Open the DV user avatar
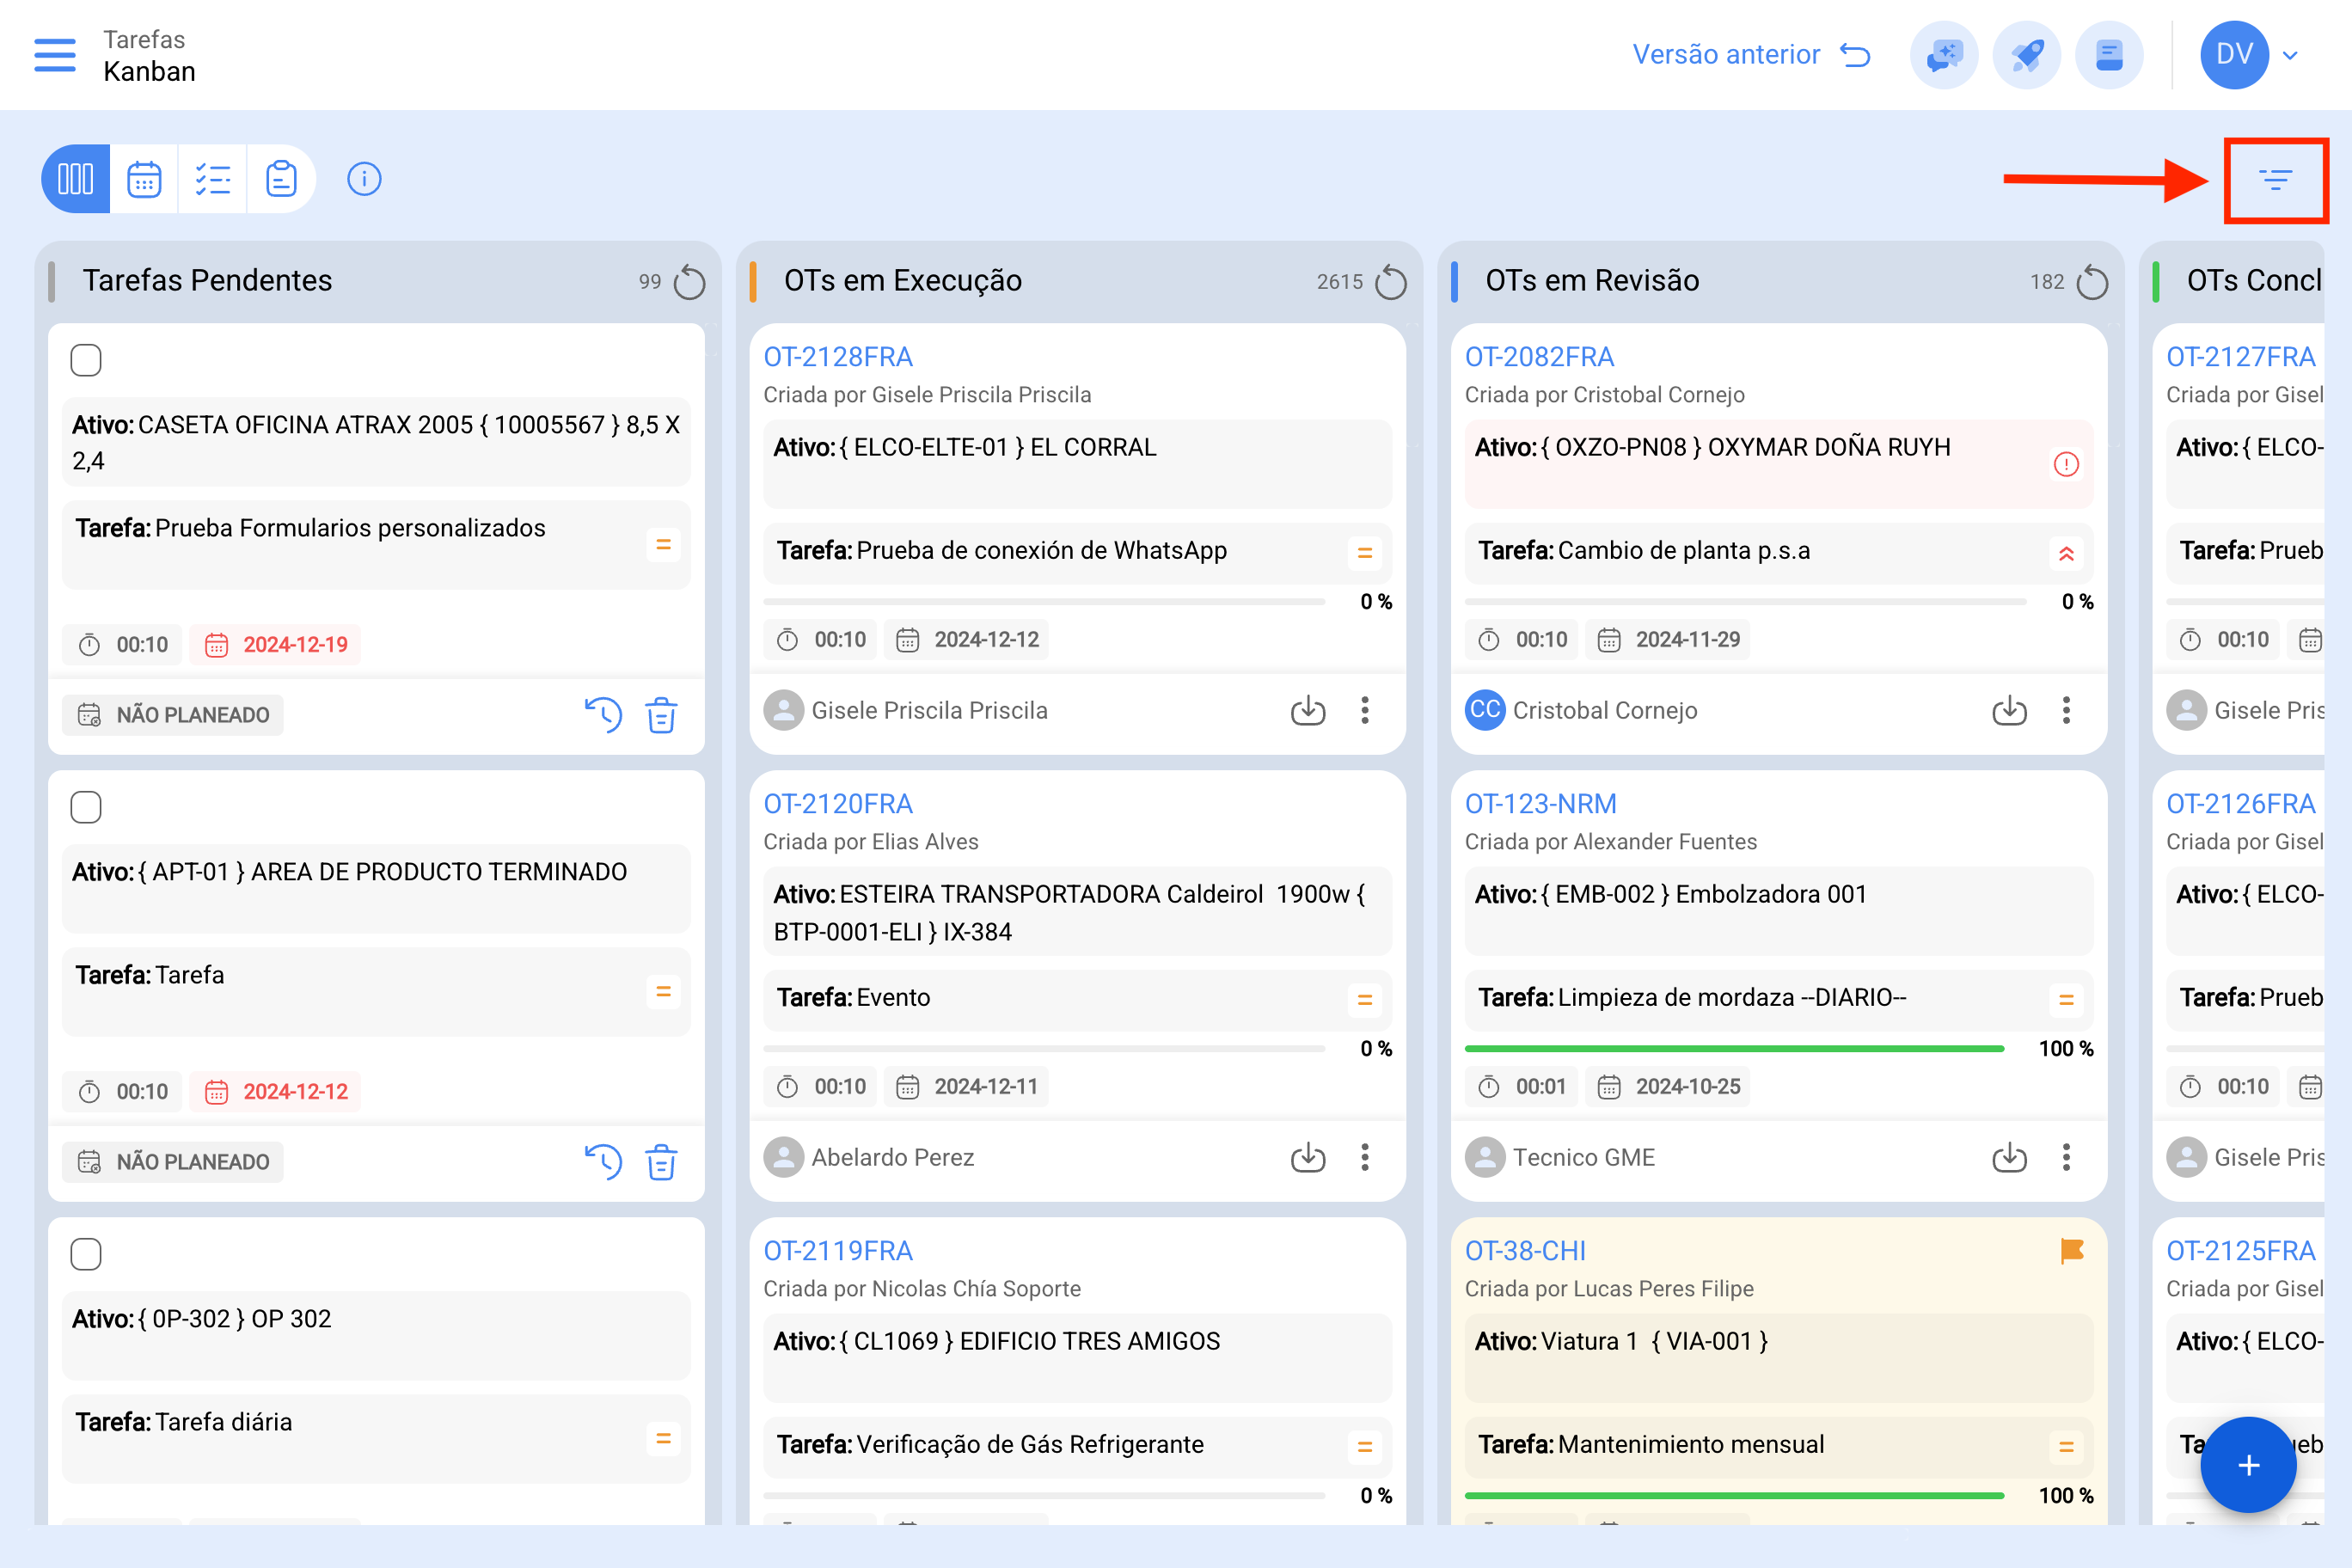 (2234, 54)
